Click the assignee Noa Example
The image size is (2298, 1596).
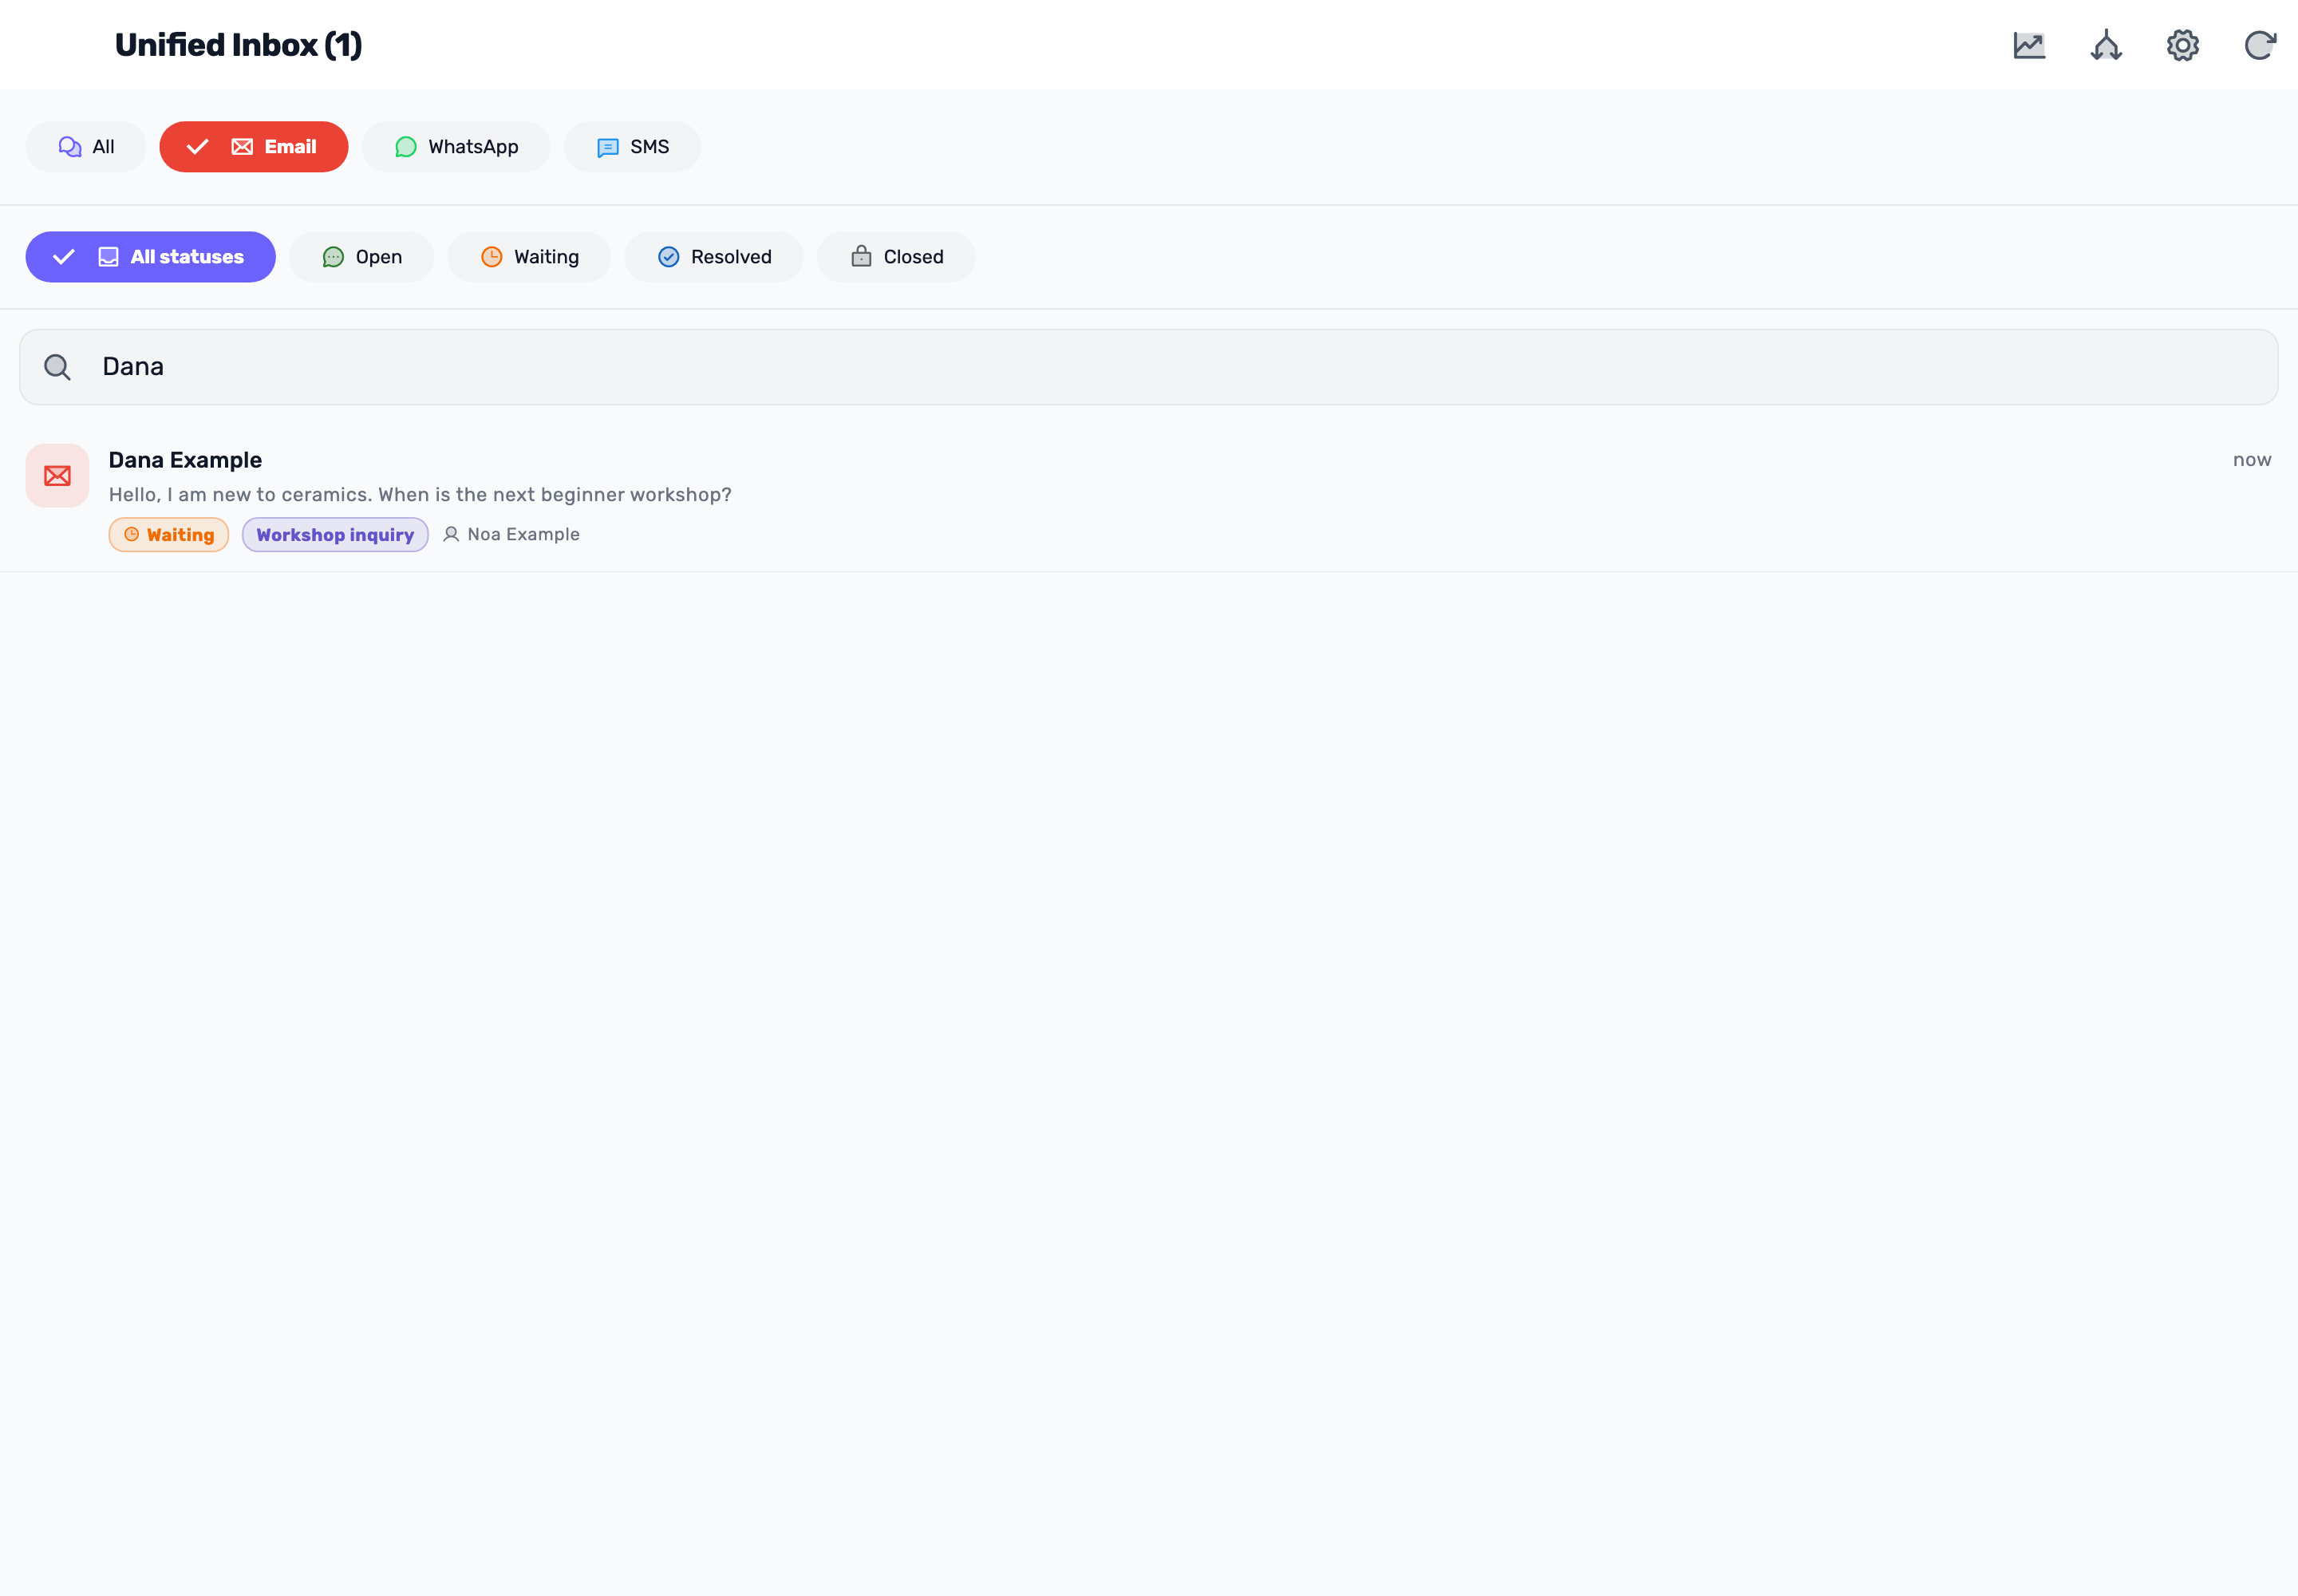pos(511,534)
